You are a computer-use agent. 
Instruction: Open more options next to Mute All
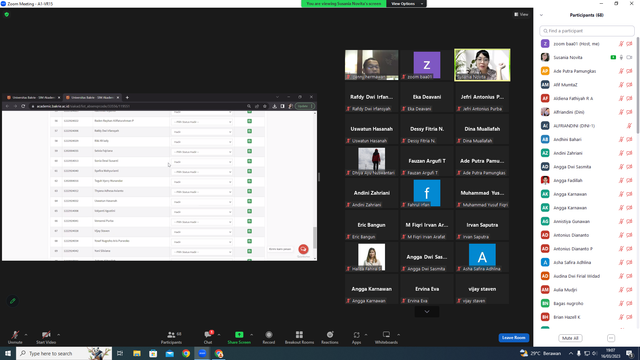[611, 338]
